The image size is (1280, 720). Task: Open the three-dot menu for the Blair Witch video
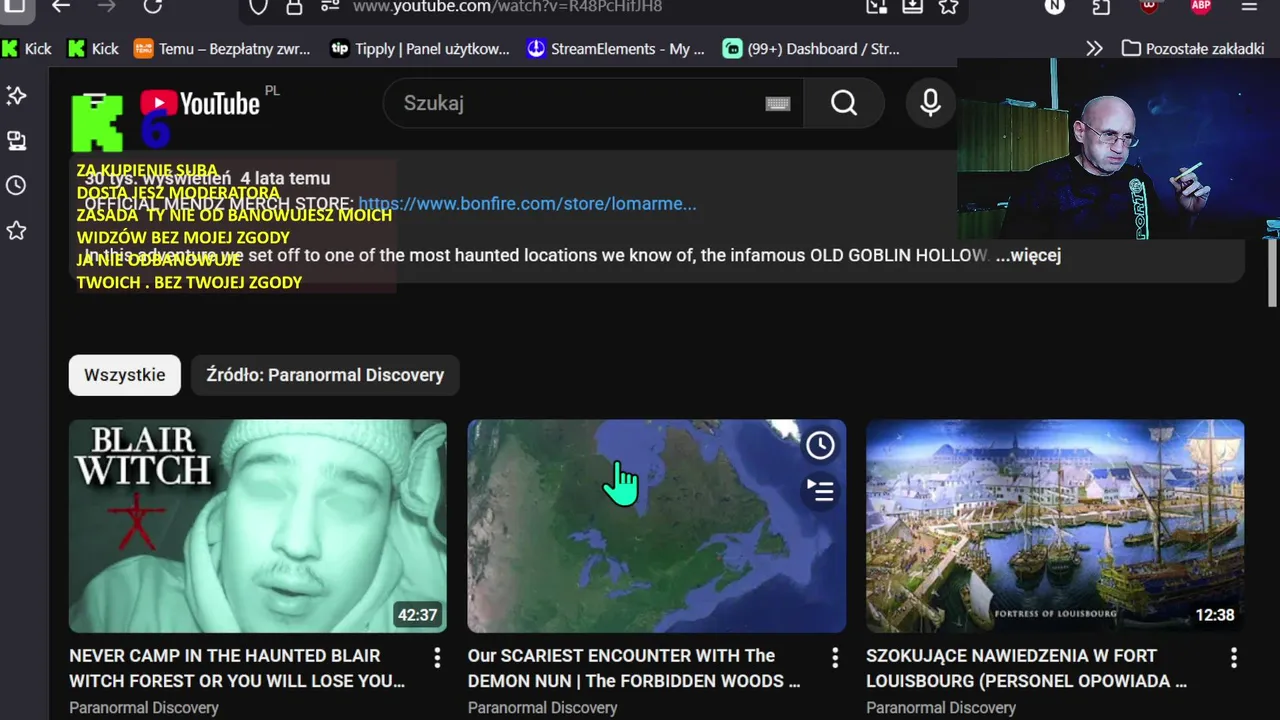coord(437,657)
